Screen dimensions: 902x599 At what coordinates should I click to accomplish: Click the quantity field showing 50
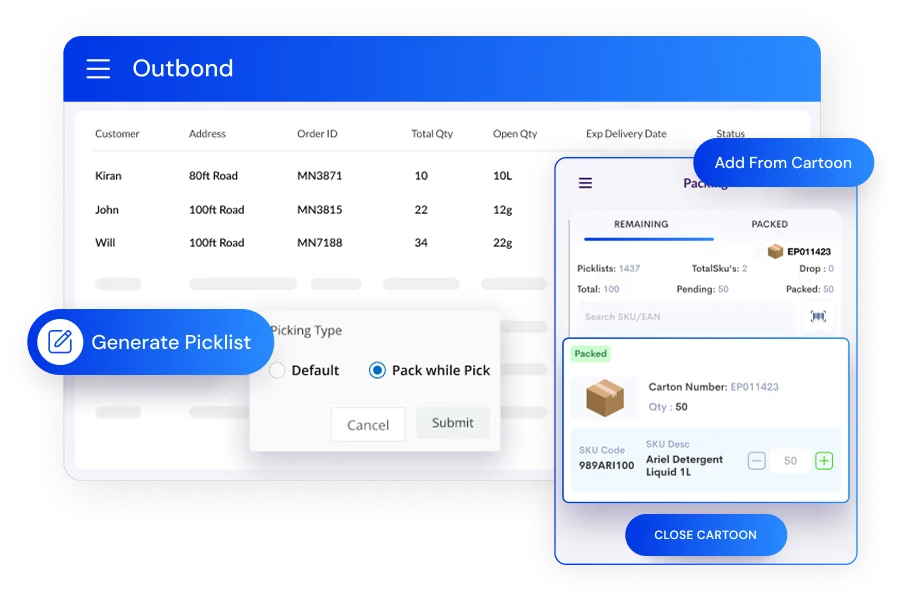pyautogui.click(x=790, y=461)
